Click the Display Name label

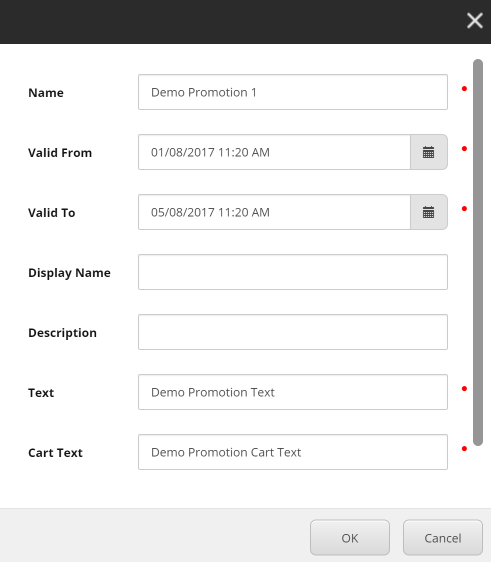point(69,273)
